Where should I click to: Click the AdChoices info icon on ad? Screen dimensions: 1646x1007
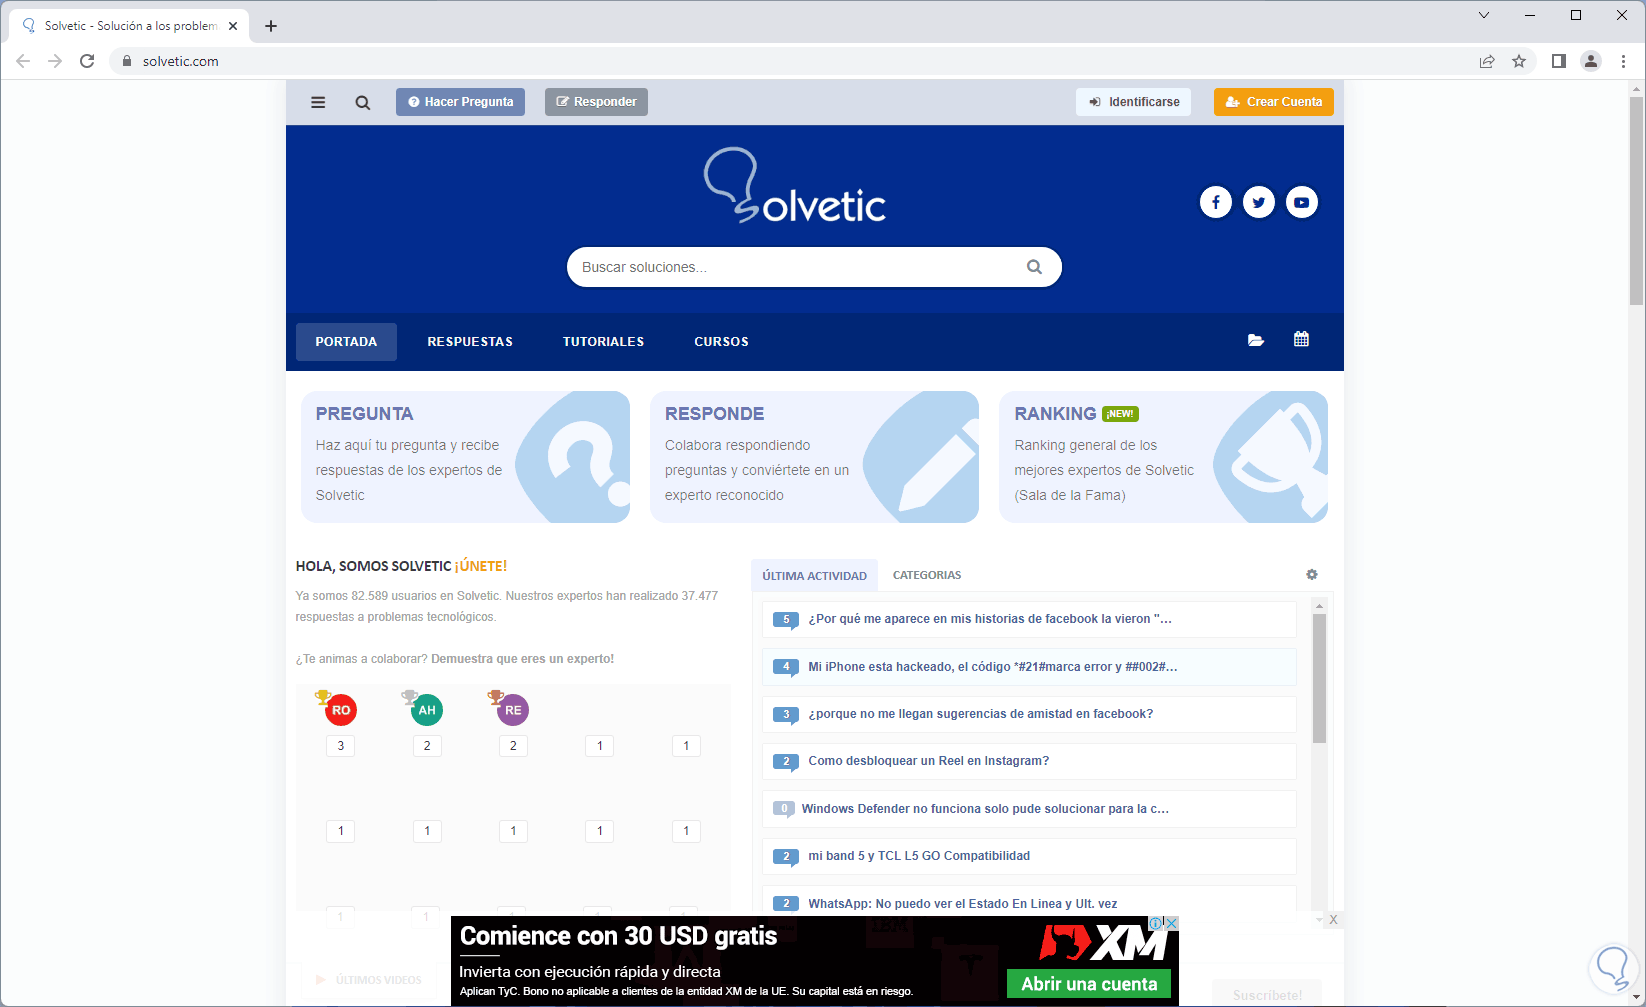coord(1156,923)
